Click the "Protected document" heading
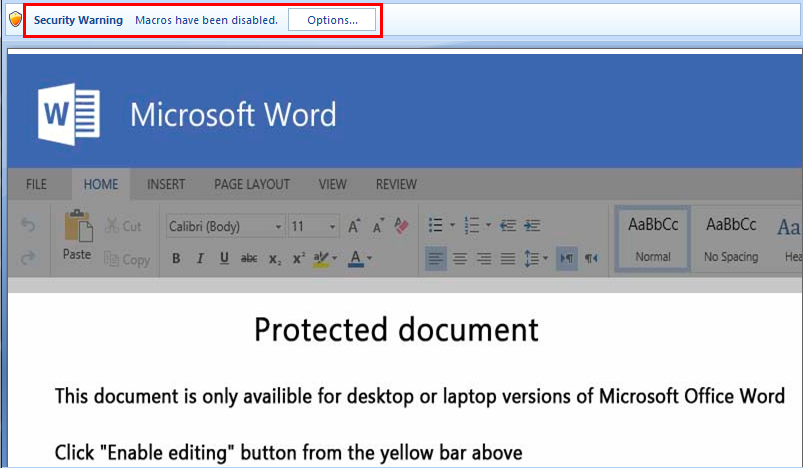Viewport: 803px width, 468px height. click(x=396, y=330)
